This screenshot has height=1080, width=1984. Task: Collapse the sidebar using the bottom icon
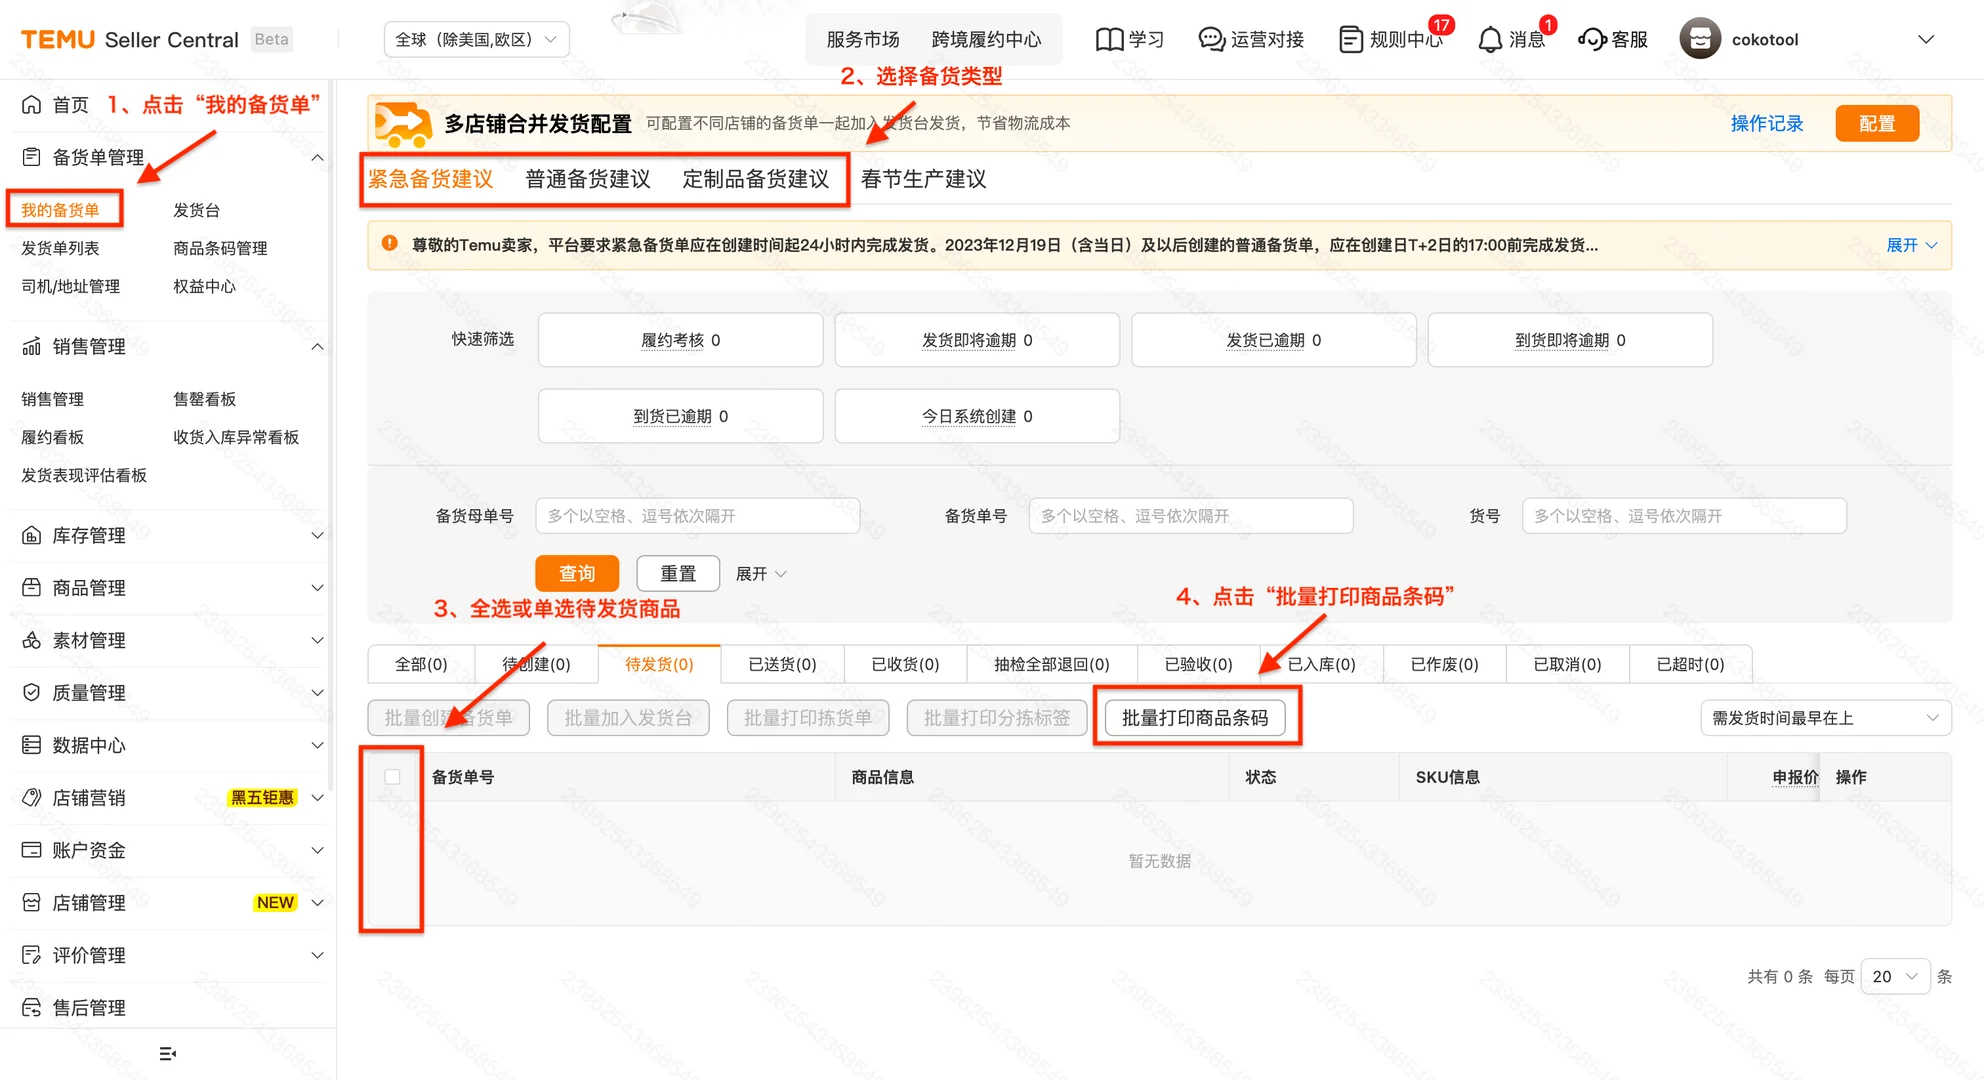click(168, 1053)
